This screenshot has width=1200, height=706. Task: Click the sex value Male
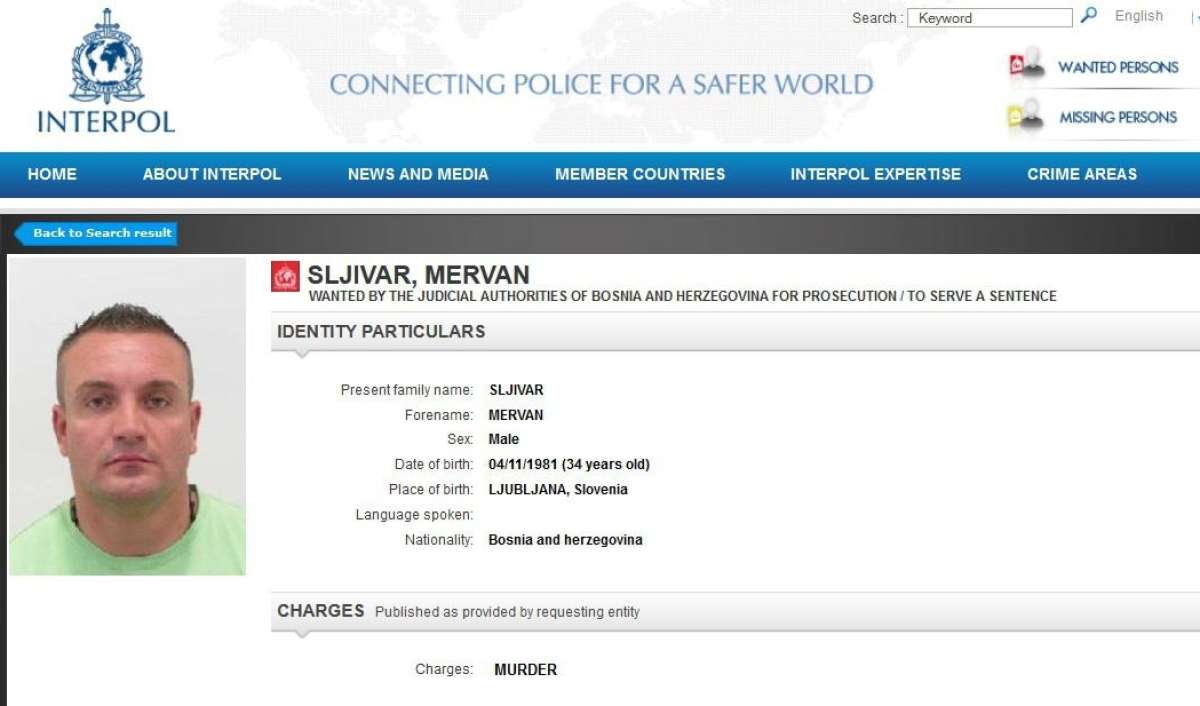[504, 439]
